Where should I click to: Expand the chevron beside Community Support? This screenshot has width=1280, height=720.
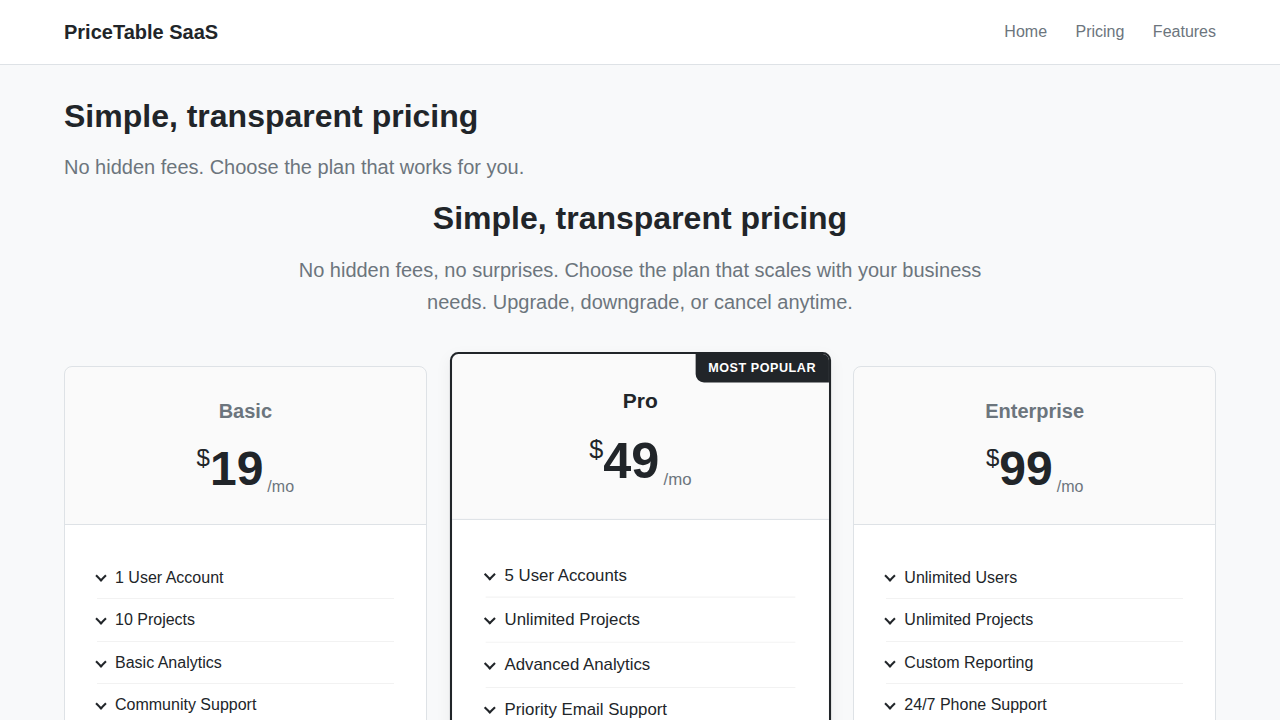click(x=101, y=705)
